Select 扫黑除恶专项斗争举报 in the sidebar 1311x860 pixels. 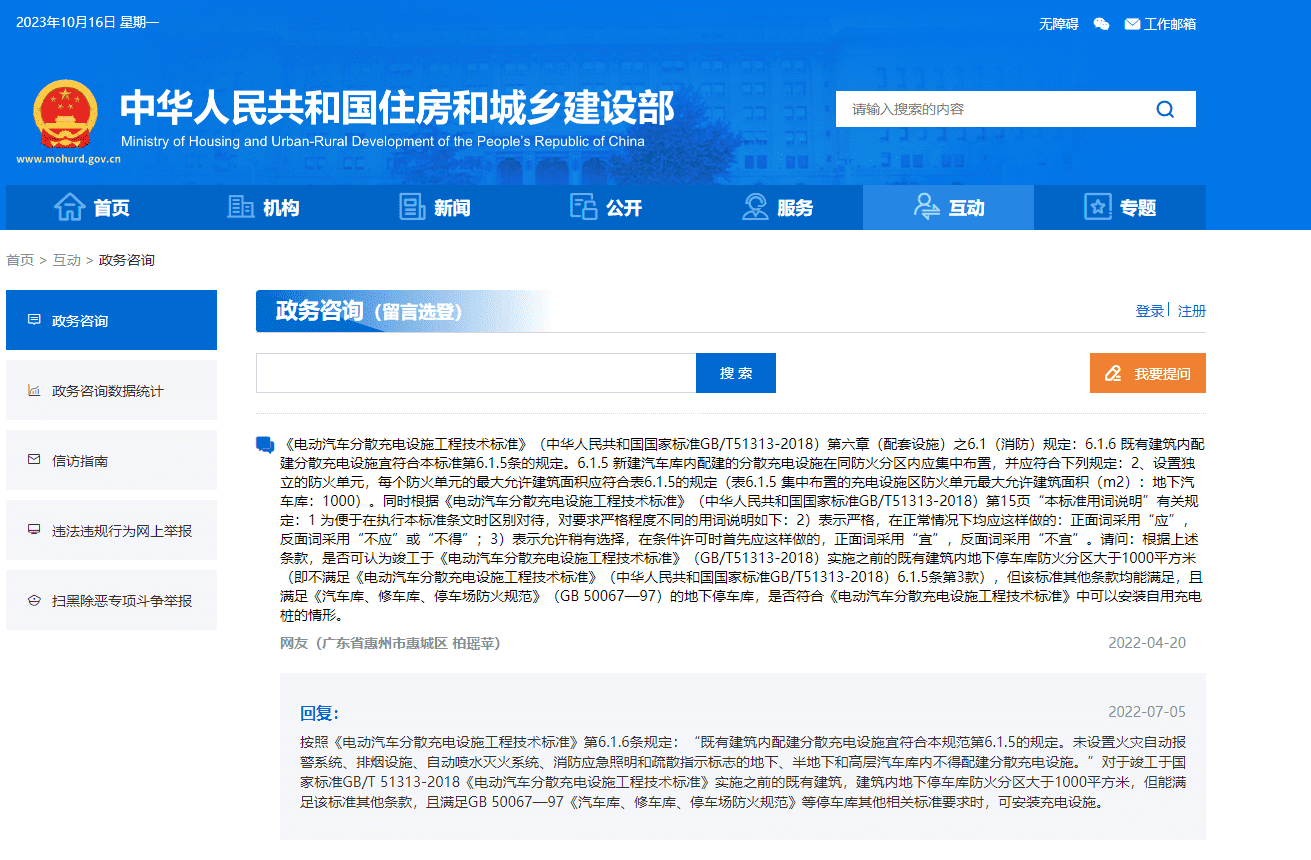click(x=111, y=600)
